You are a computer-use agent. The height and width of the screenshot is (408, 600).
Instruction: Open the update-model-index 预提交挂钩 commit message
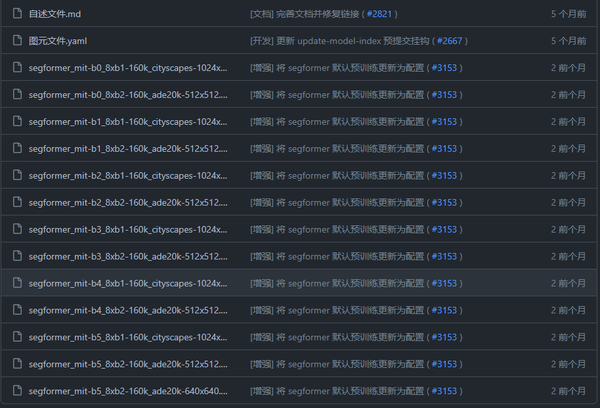(338, 41)
